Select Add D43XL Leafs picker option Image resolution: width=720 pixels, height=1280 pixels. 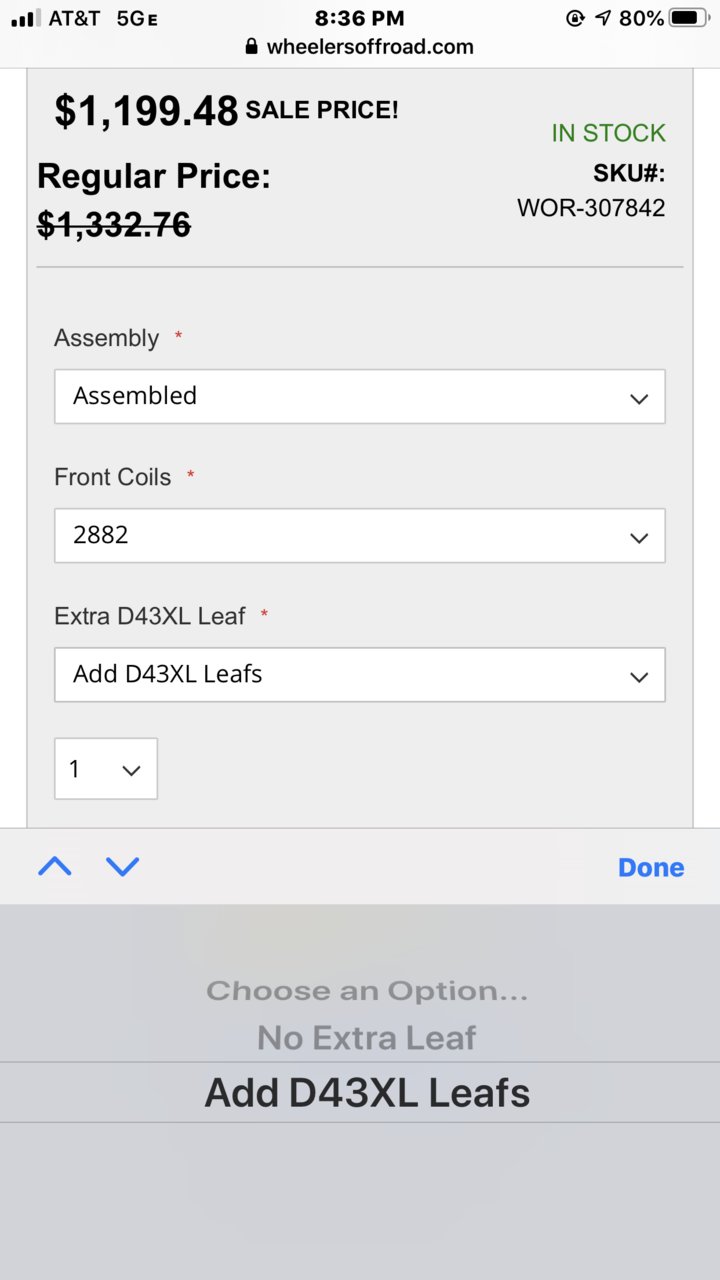[x=367, y=1092]
